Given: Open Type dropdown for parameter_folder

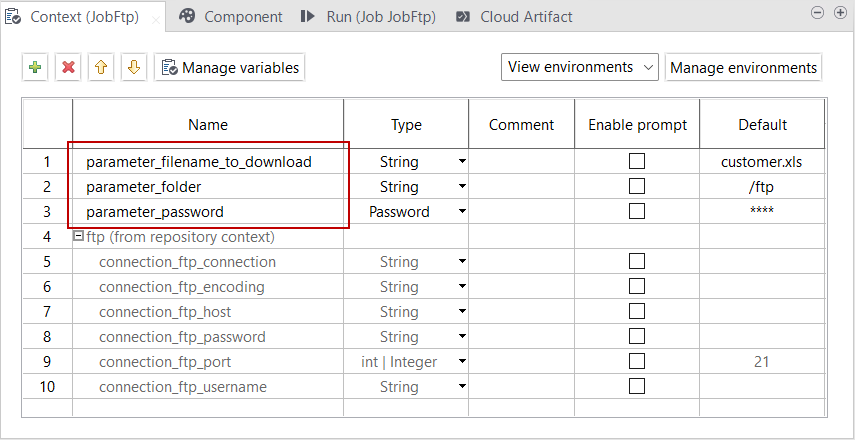Looking at the screenshot, I should 462,187.
